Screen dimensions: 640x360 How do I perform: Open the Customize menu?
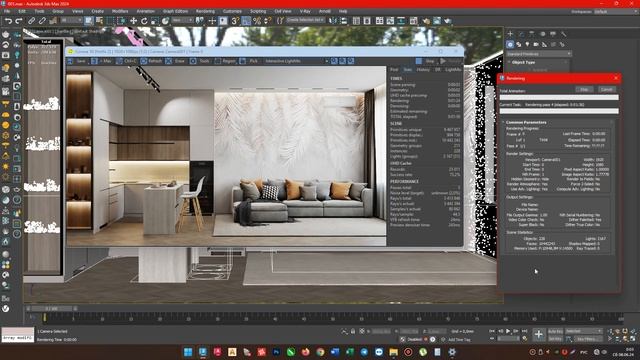coord(232,11)
